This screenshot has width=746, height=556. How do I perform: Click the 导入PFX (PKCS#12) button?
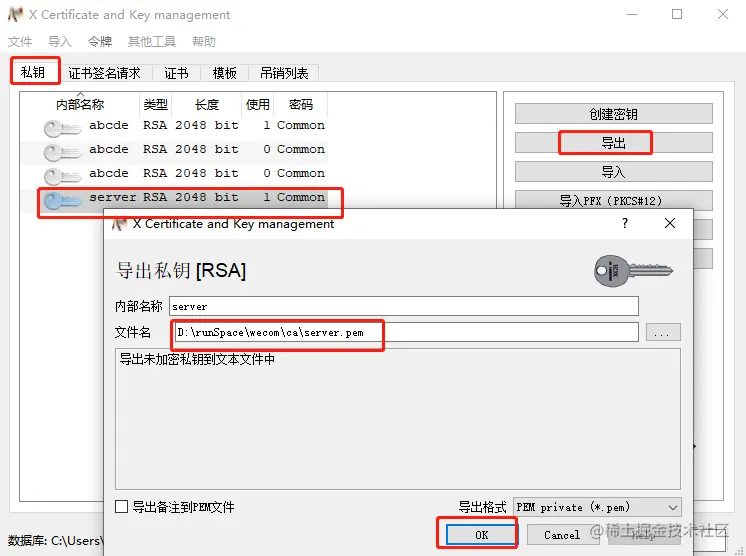614,201
